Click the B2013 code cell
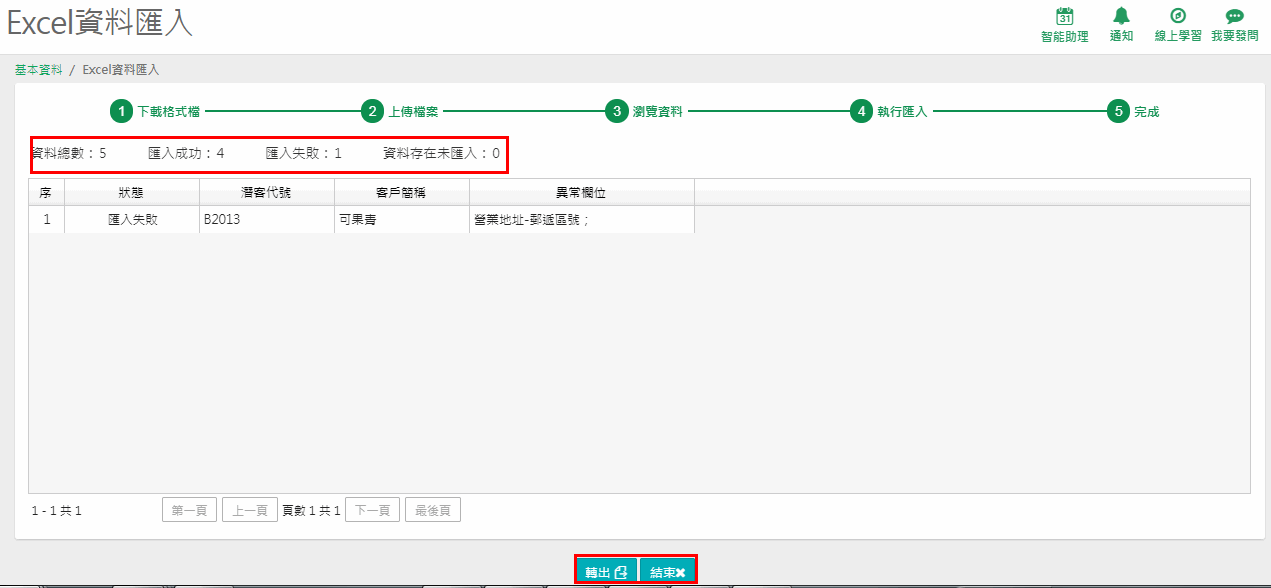This screenshot has width=1271, height=588. pos(267,219)
